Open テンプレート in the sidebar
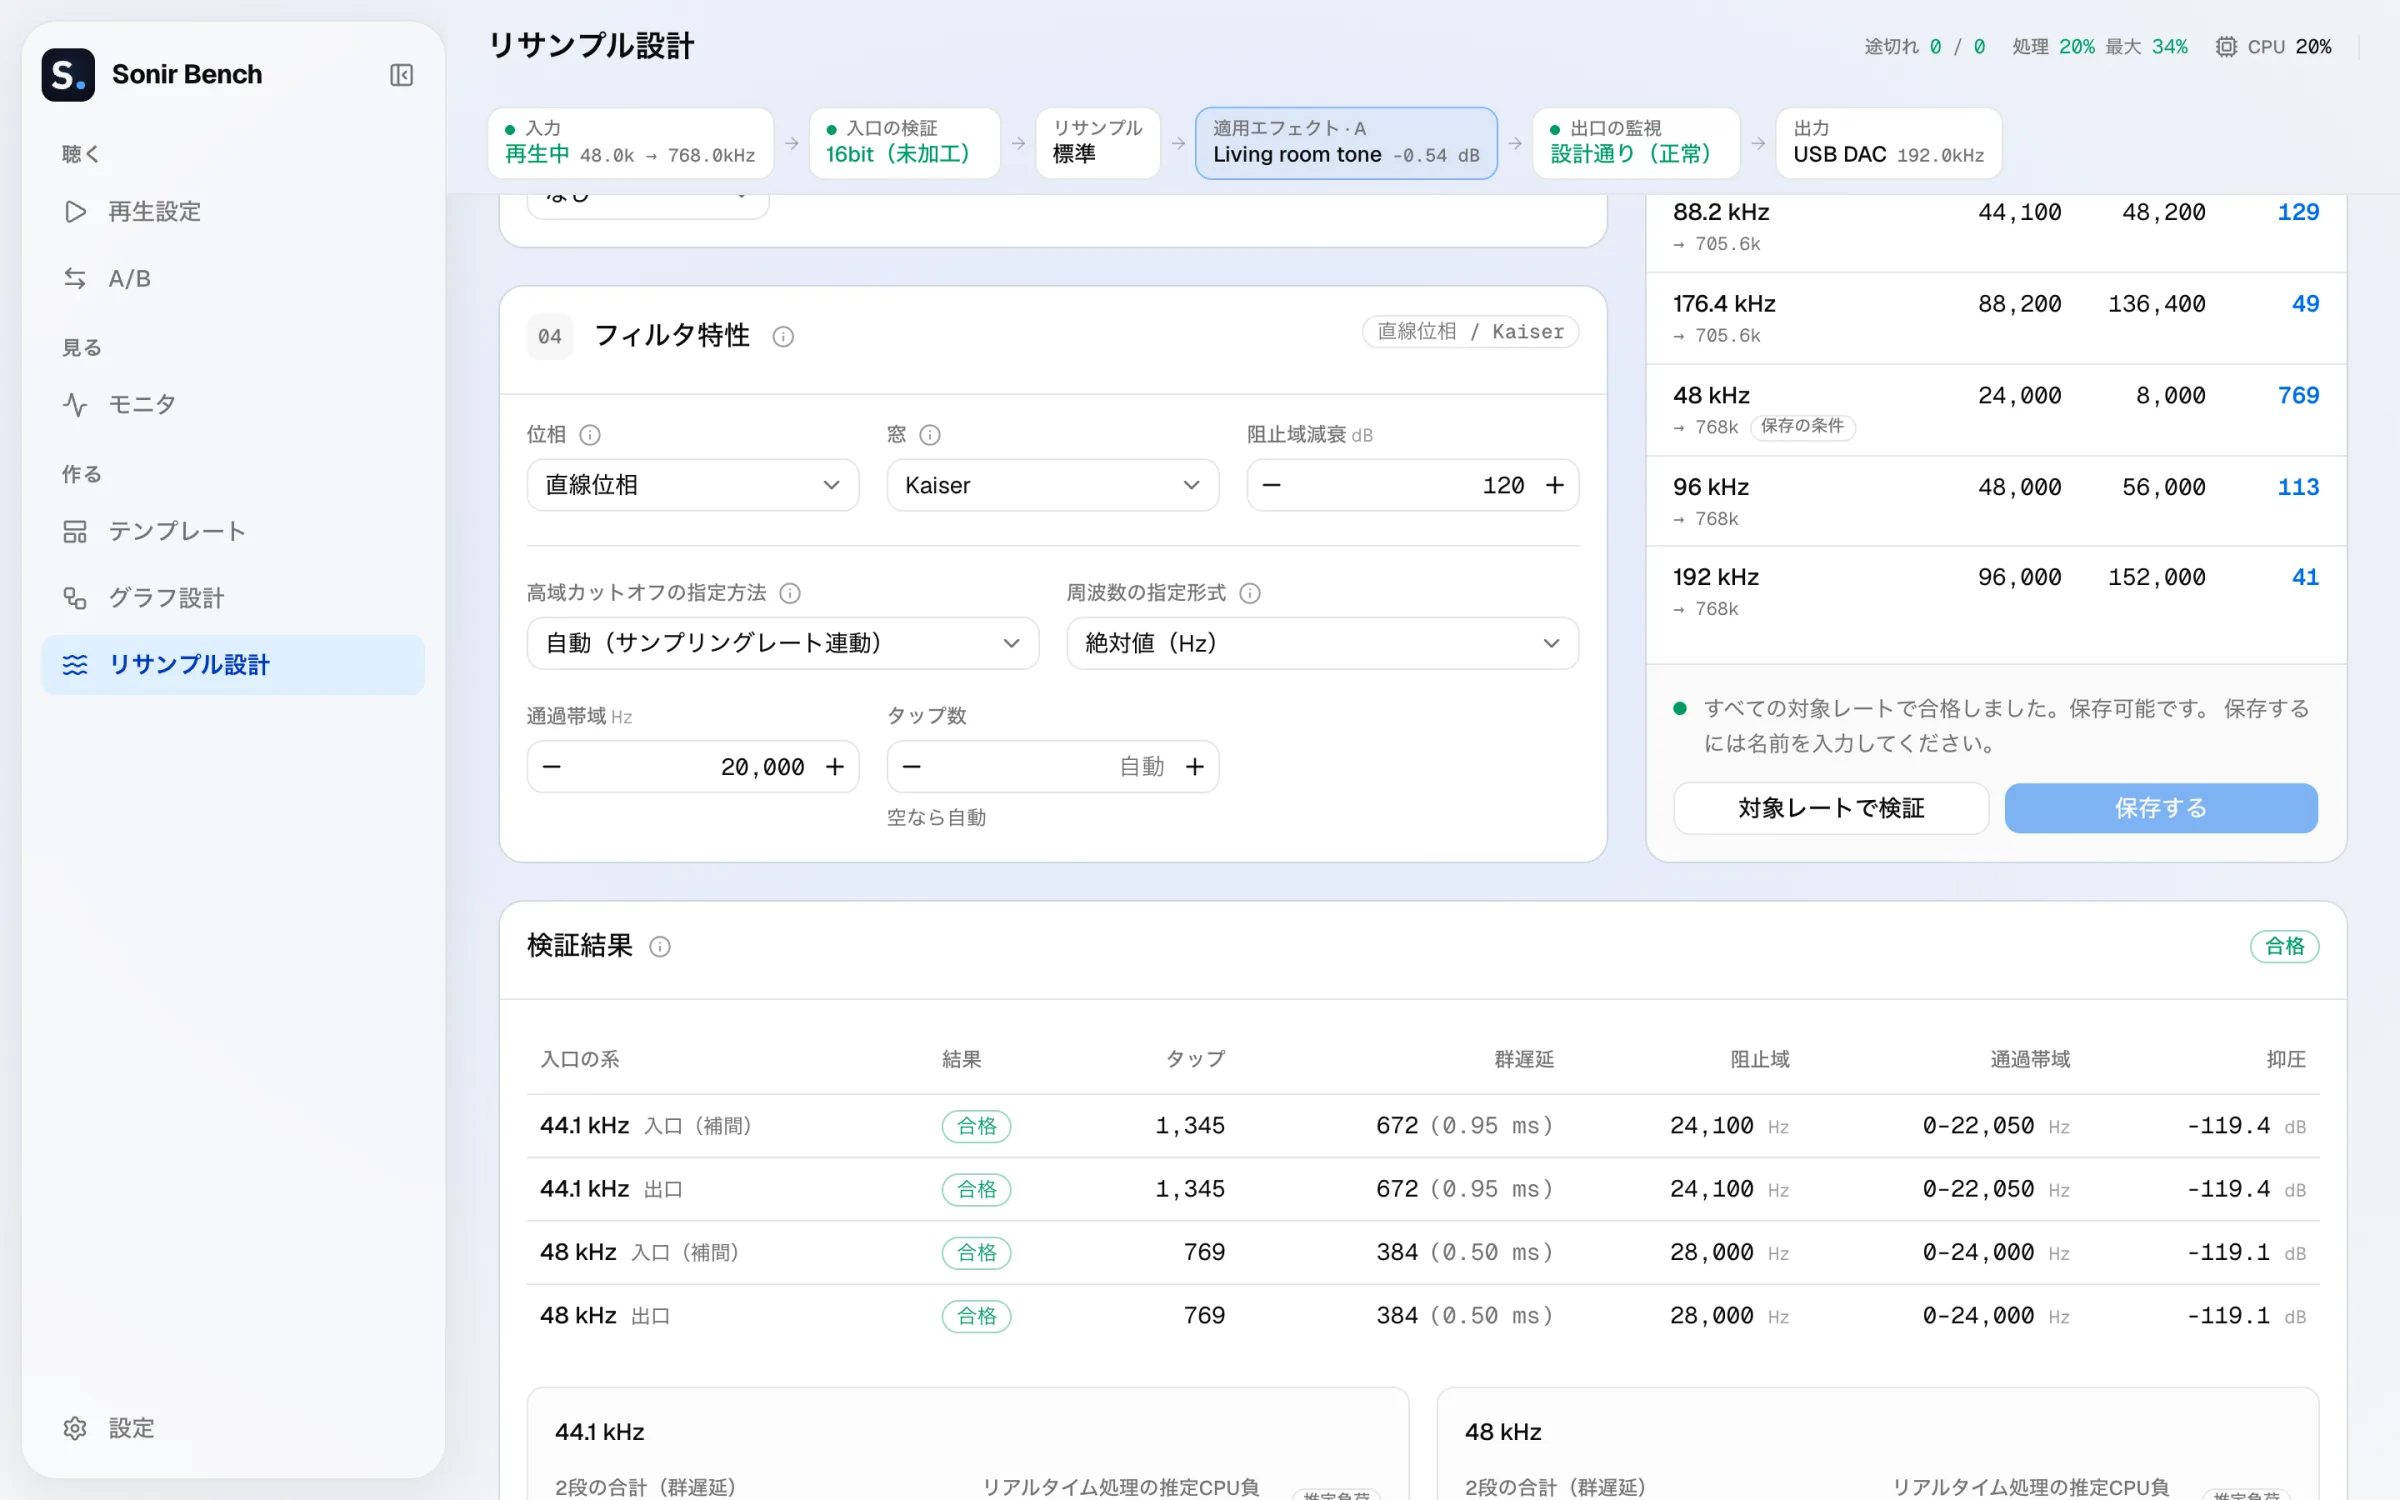The image size is (2400, 1500). coord(233,531)
